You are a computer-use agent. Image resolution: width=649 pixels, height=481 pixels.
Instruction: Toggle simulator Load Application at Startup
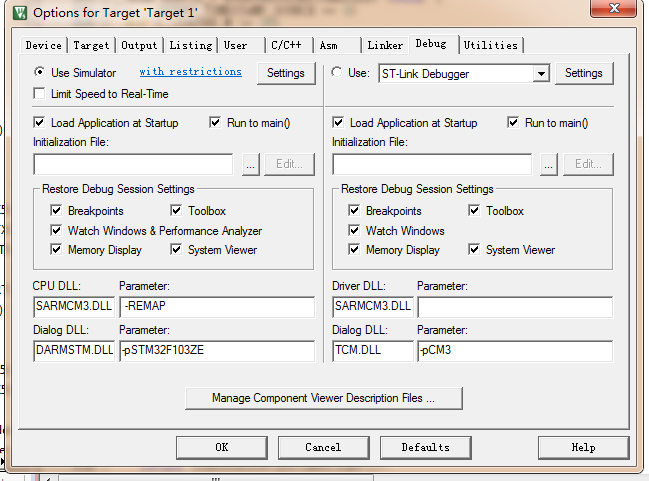(x=39, y=123)
